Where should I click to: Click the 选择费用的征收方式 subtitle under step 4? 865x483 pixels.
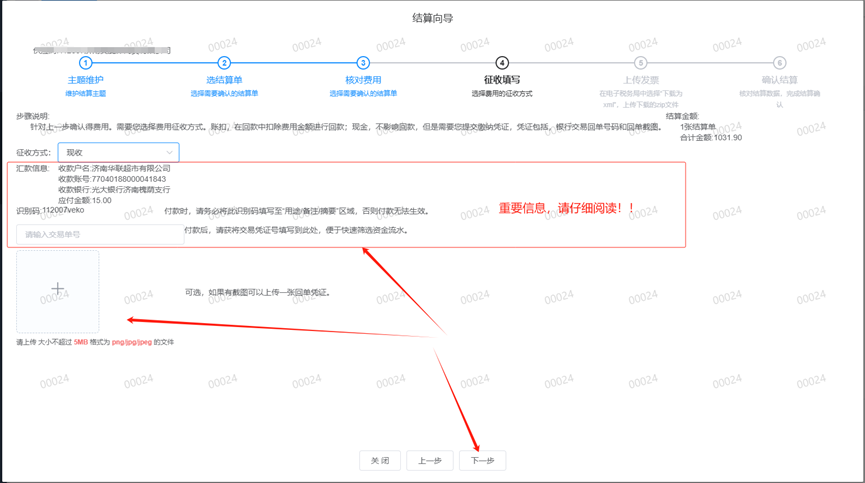click(502, 94)
